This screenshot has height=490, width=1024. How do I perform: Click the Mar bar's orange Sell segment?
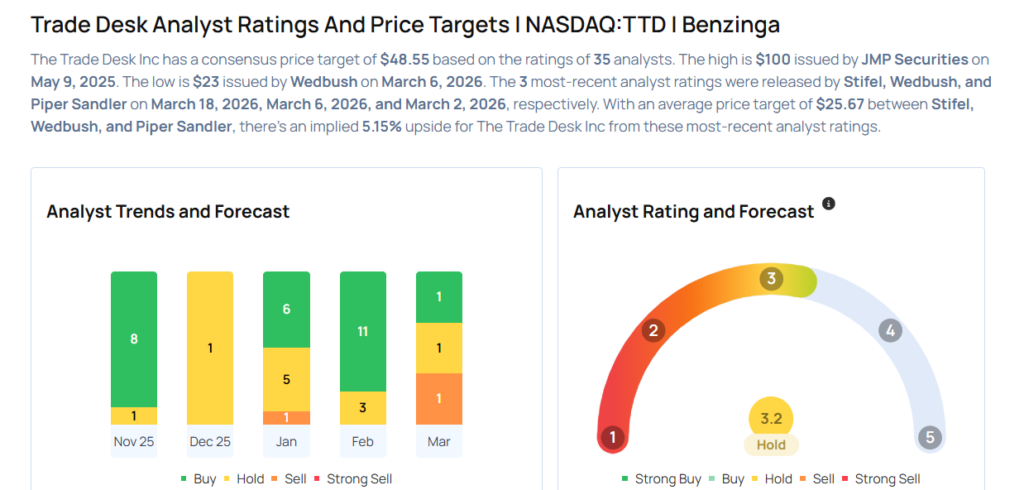point(439,398)
